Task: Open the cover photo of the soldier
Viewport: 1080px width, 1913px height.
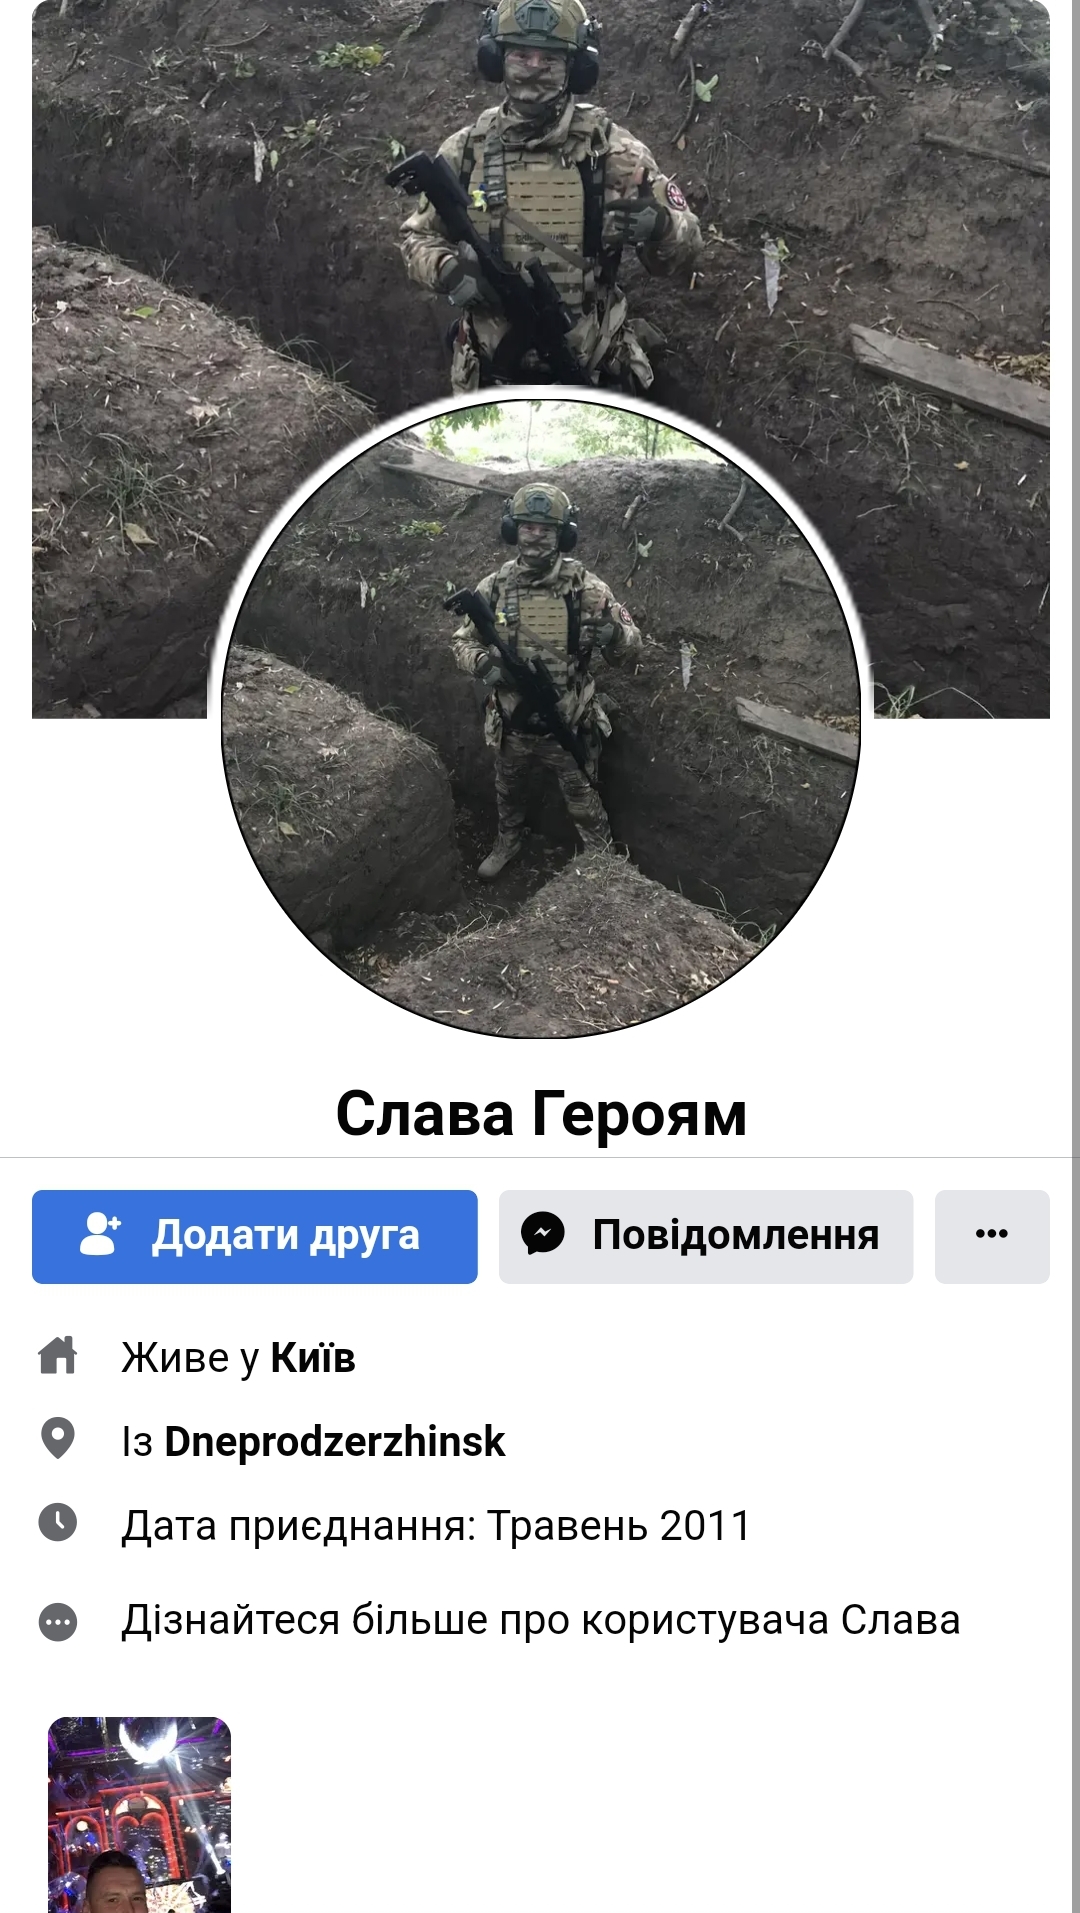Action: (541, 200)
